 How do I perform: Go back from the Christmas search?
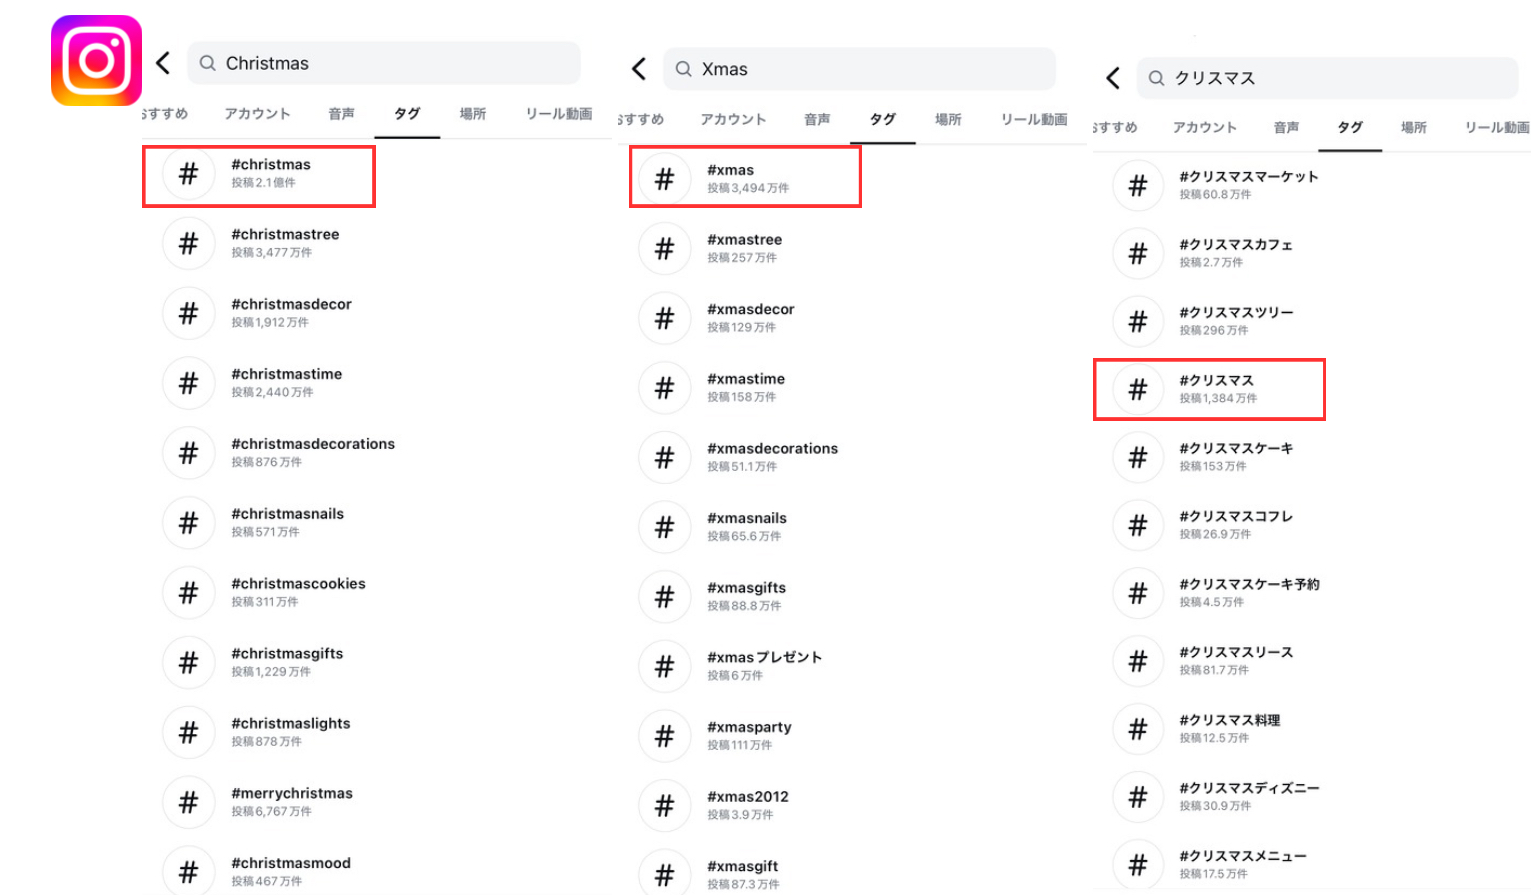(x=164, y=63)
